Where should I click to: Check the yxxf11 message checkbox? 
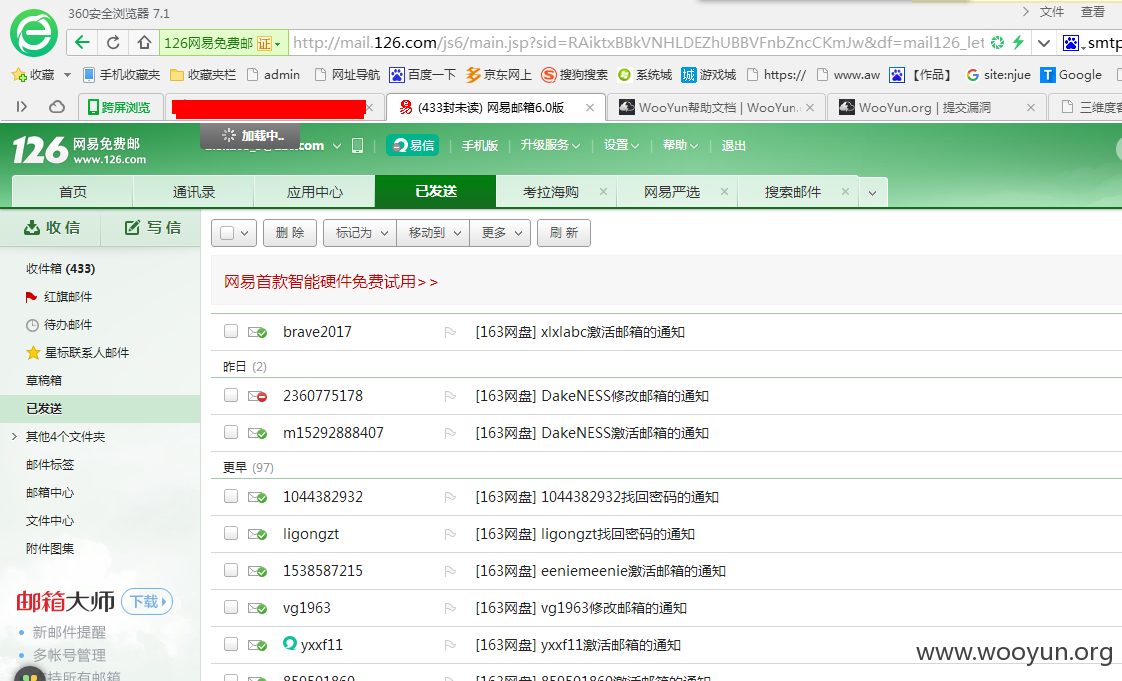(230, 644)
